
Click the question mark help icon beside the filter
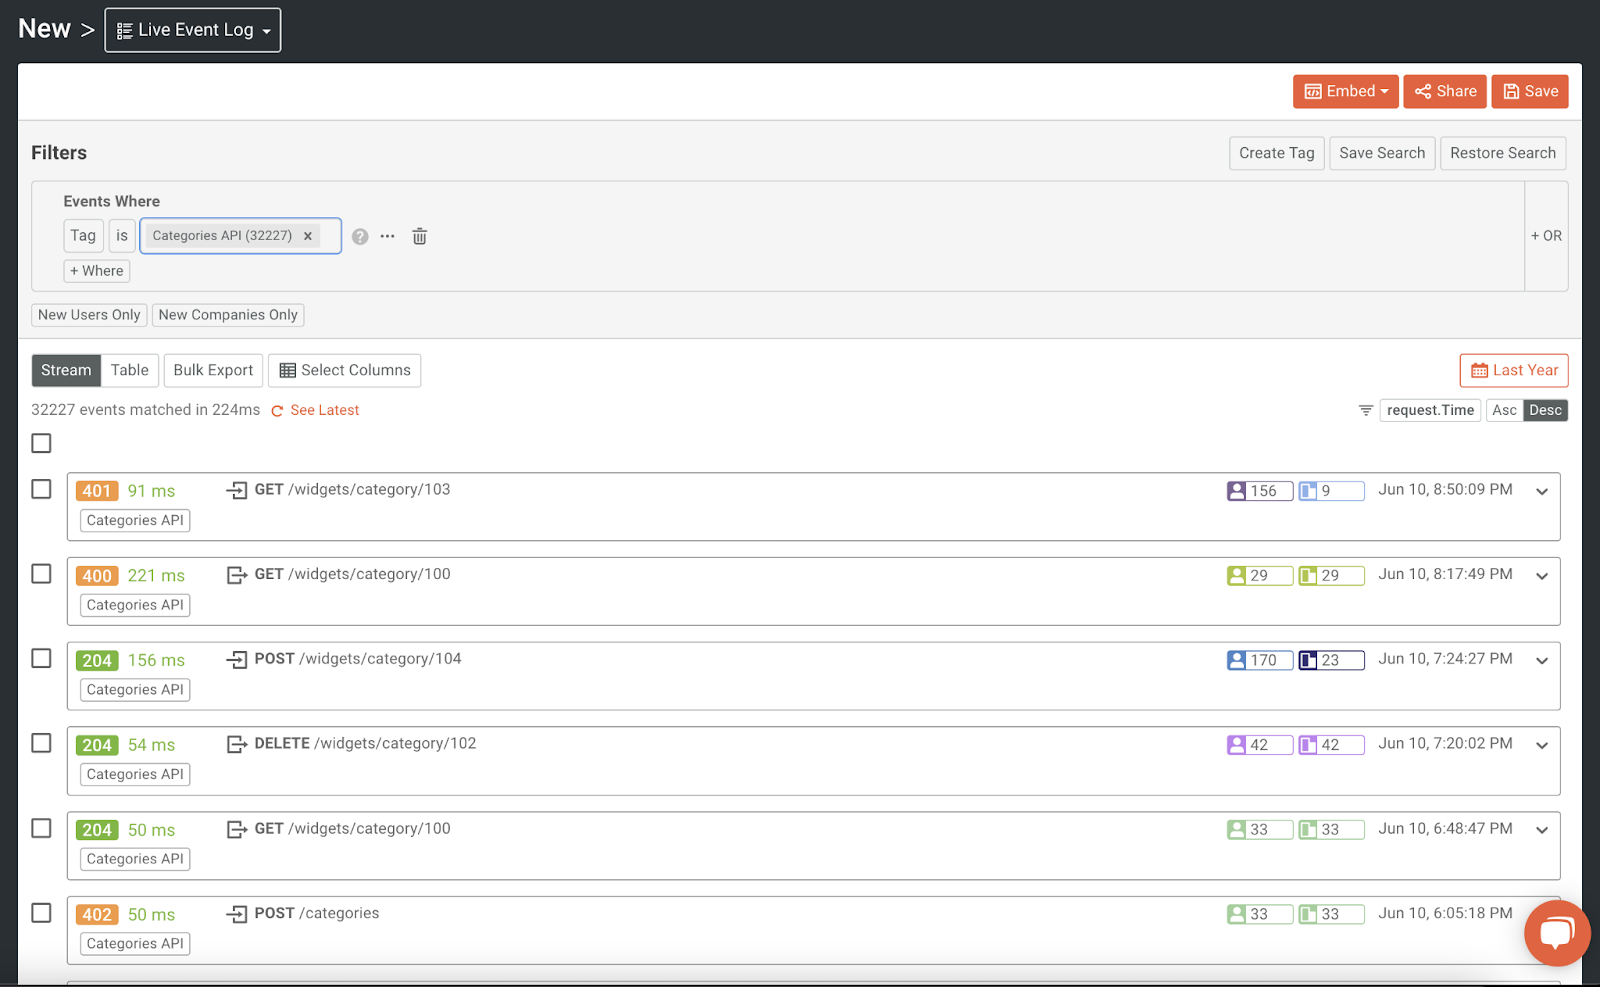[x=360, y=236]
